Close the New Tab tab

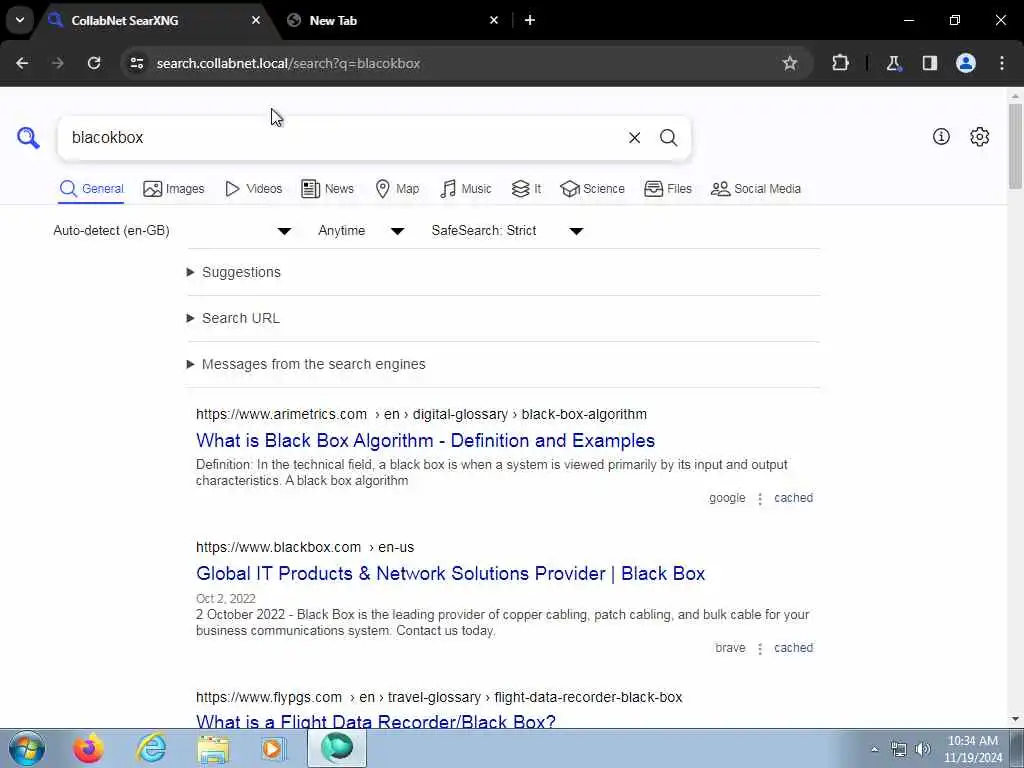tap(494, 20)
